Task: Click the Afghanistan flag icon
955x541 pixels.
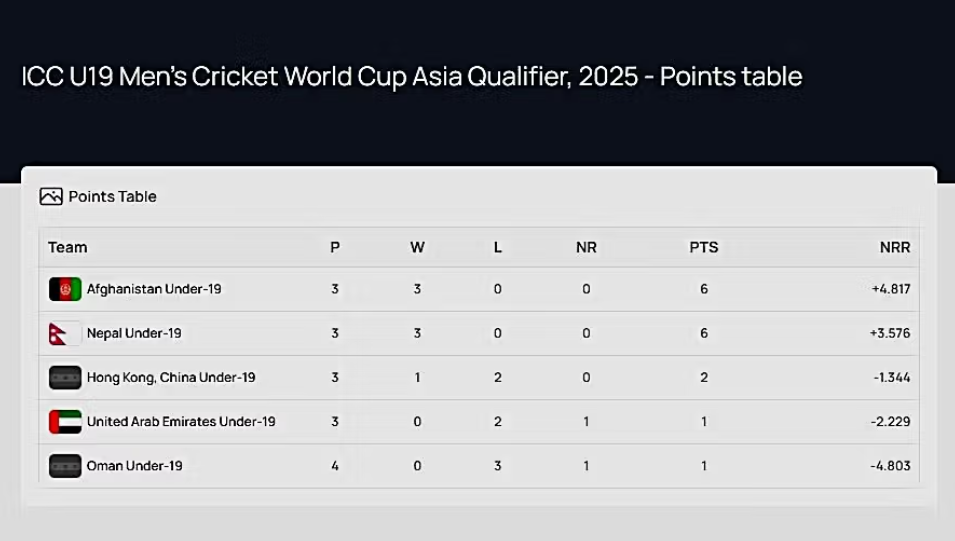Action: tap(65, 289)
